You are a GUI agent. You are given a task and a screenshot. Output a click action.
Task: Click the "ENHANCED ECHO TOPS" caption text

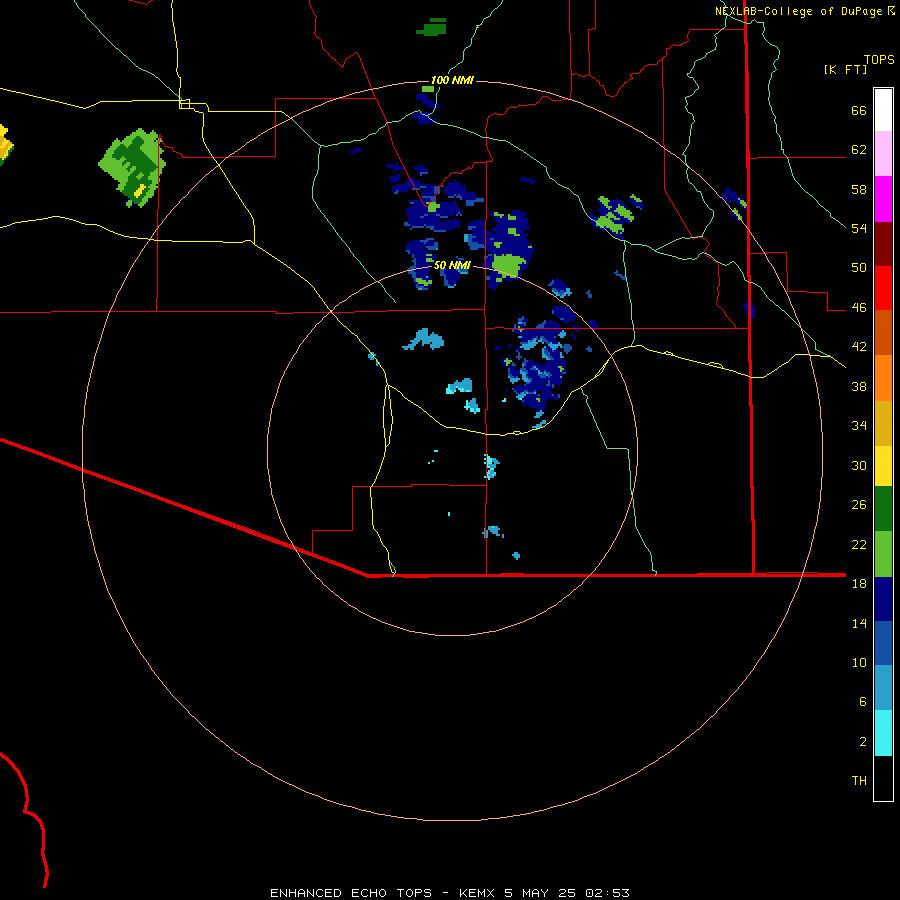tap(351, 893)
